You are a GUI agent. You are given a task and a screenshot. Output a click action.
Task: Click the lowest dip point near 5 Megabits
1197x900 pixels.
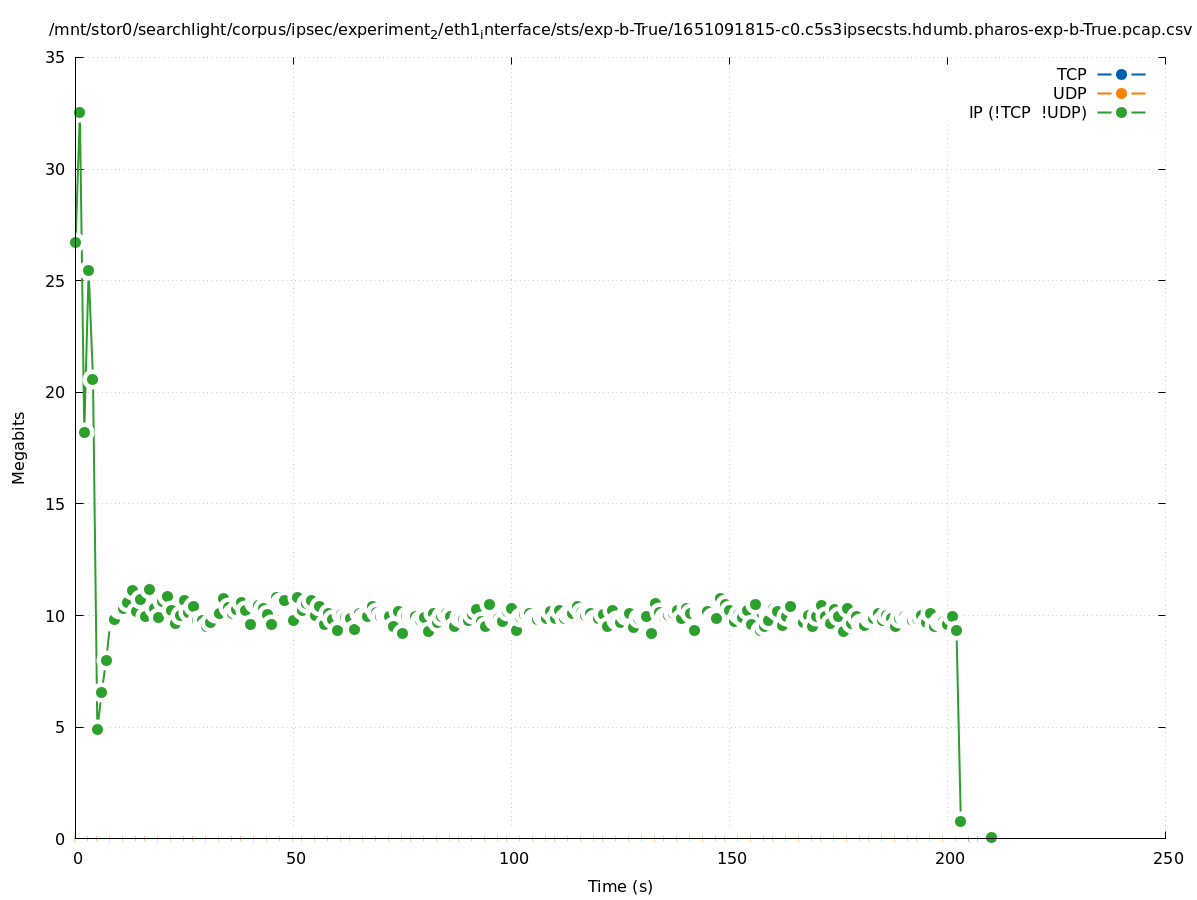click(97, 729)
